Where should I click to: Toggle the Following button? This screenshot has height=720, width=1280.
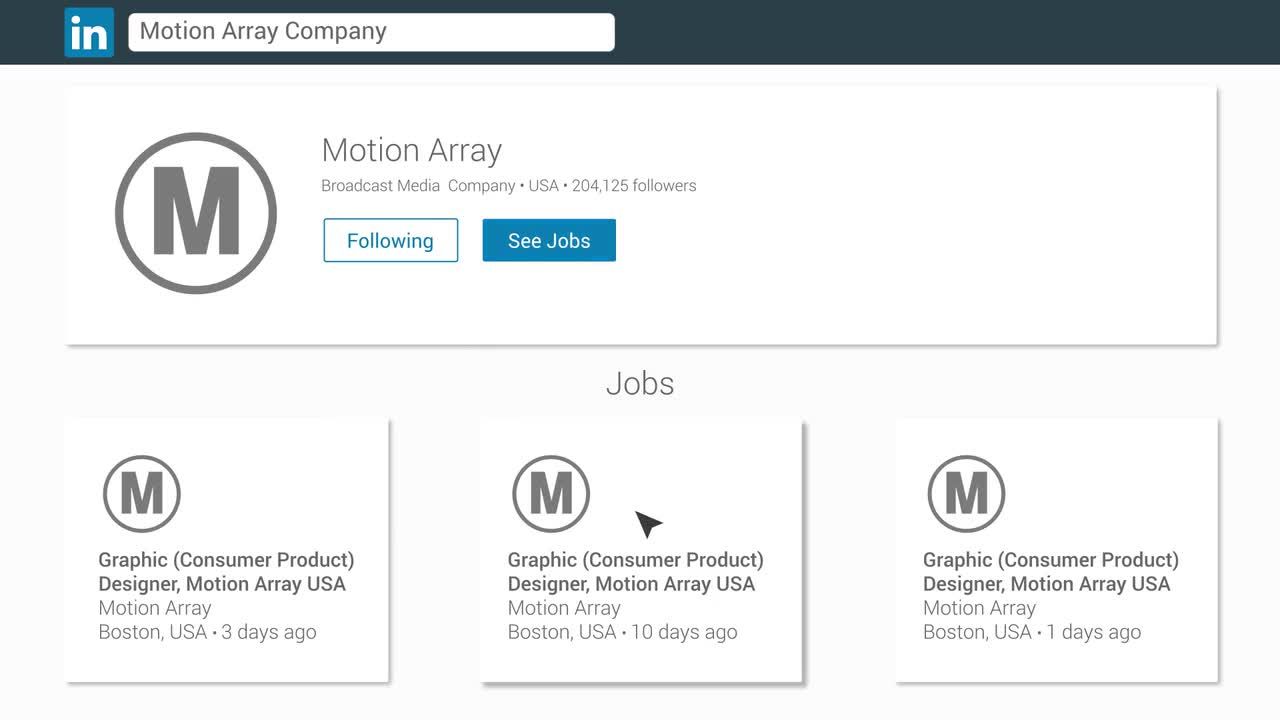pyautogui.click(x=390, y=241)
